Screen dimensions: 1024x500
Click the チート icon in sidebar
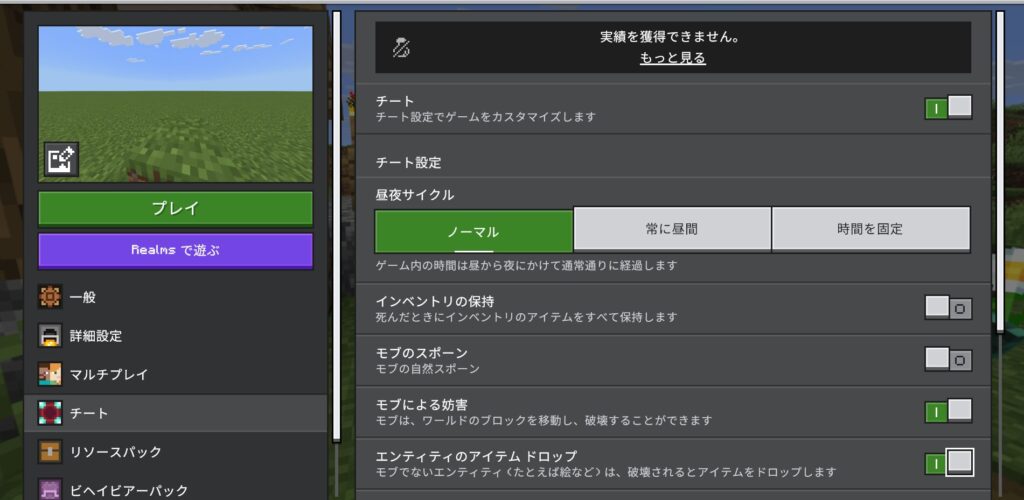point(50,413)
